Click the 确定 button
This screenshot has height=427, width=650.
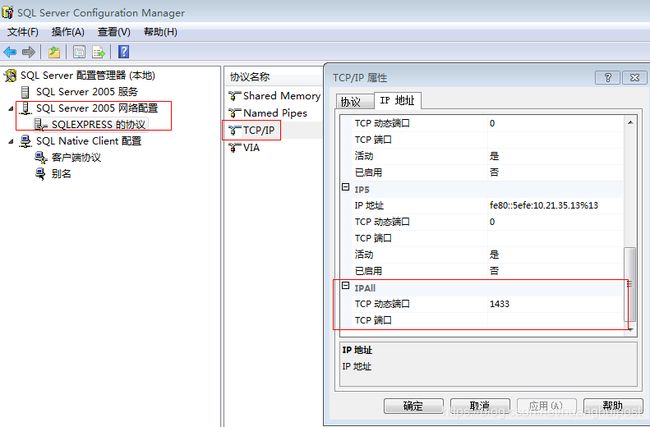[x=413, y=406]
